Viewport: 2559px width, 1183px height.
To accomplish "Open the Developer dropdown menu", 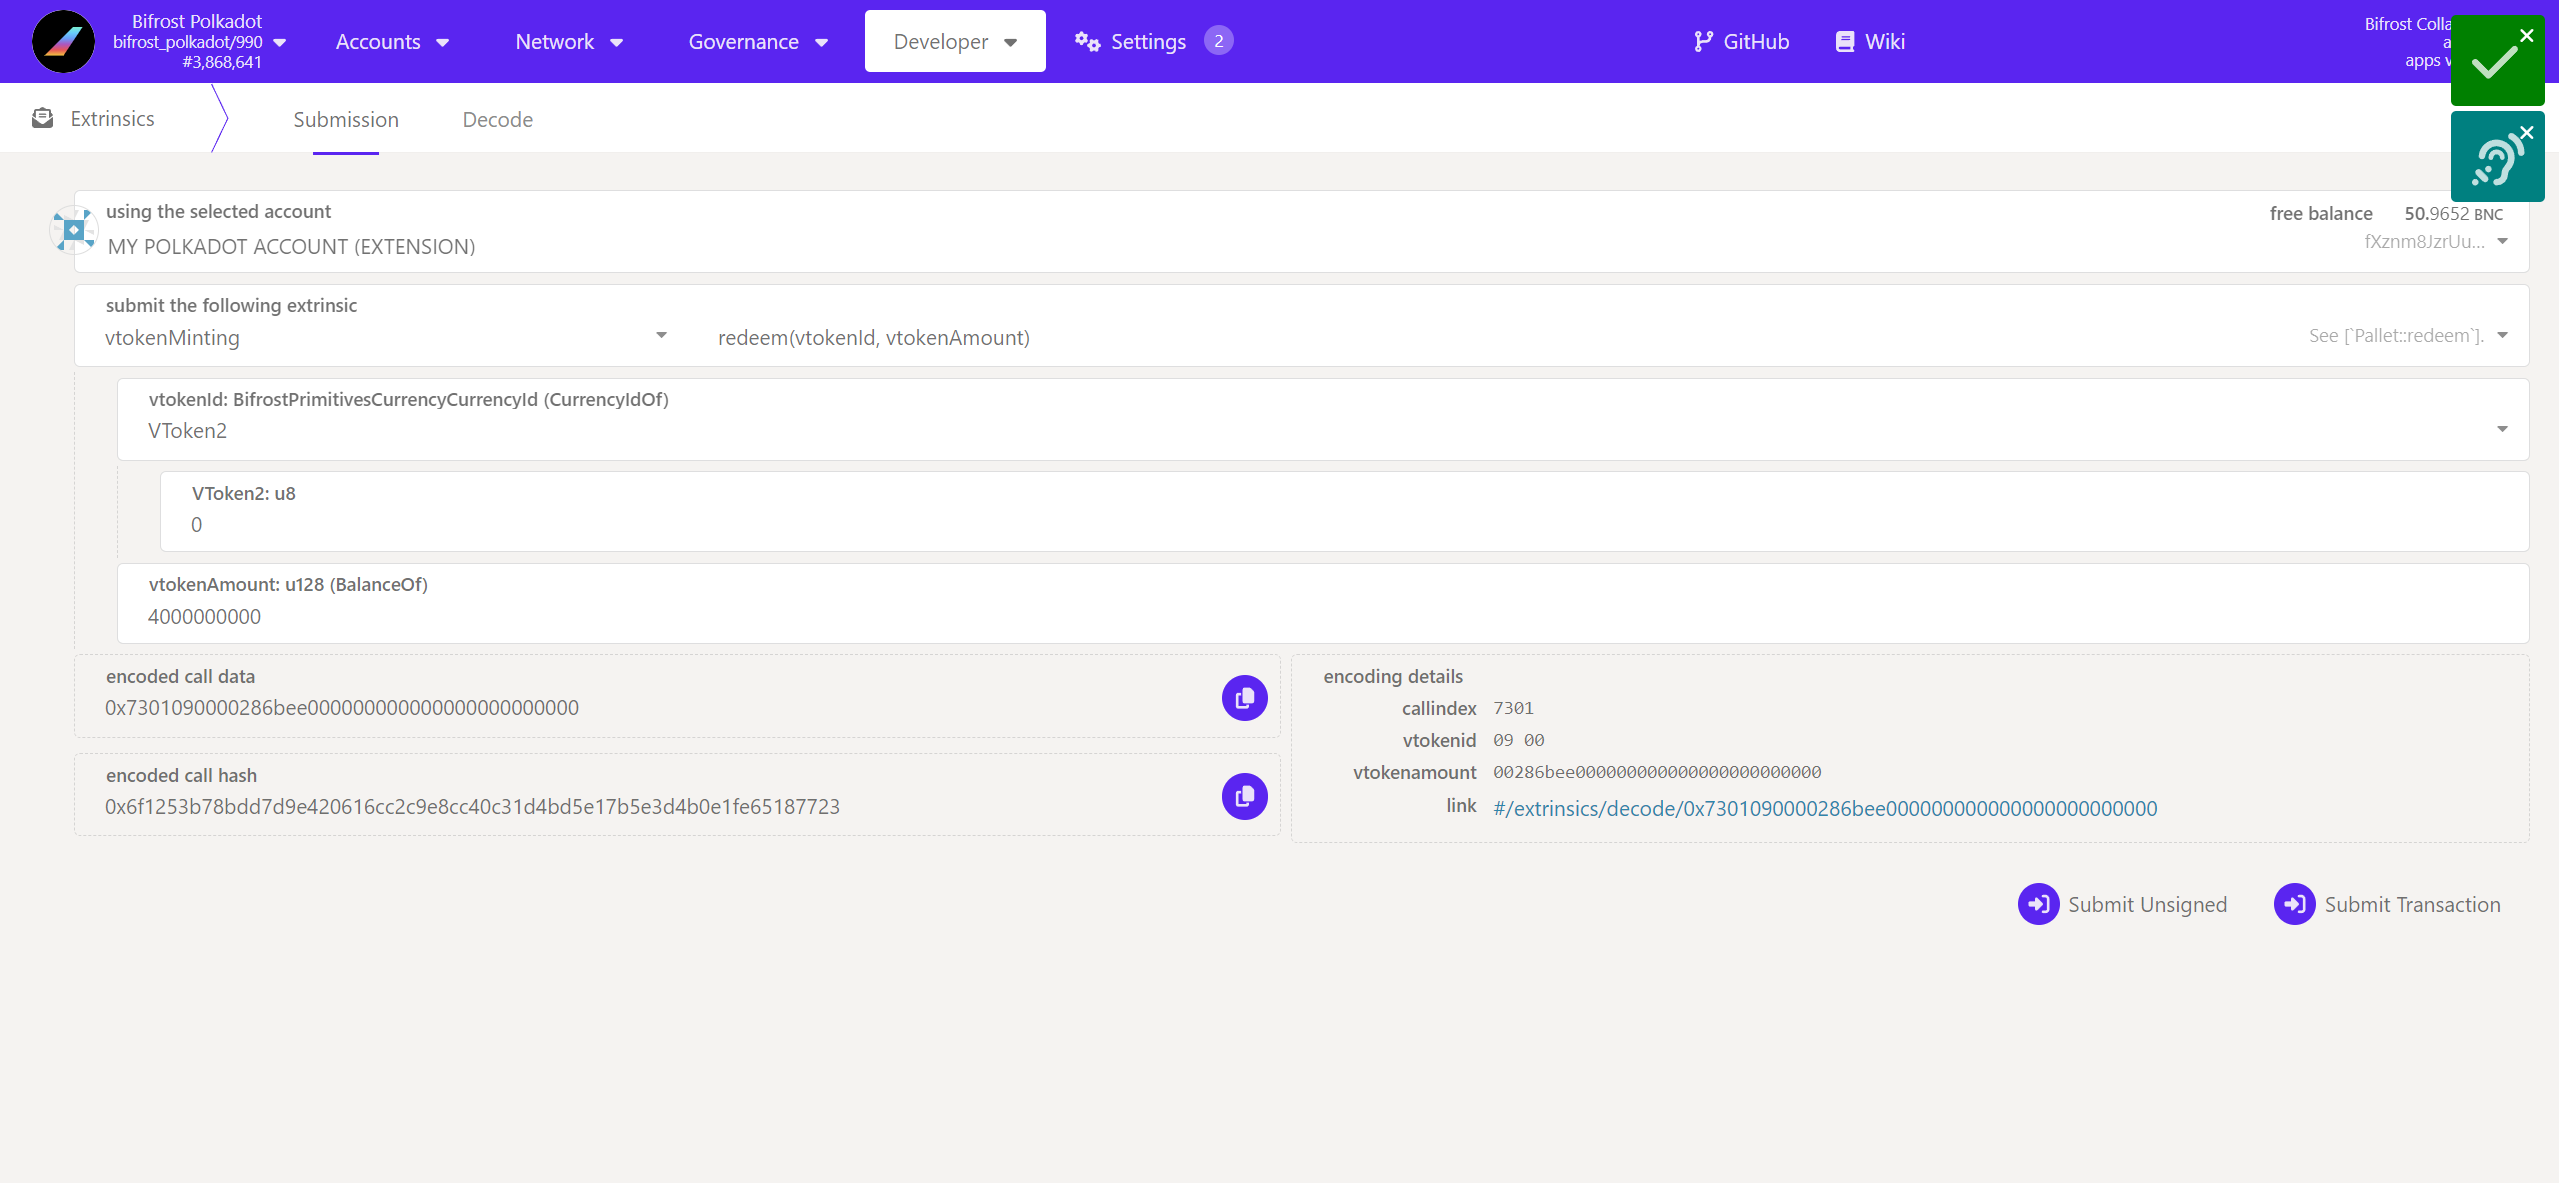I will pos(954,42).
